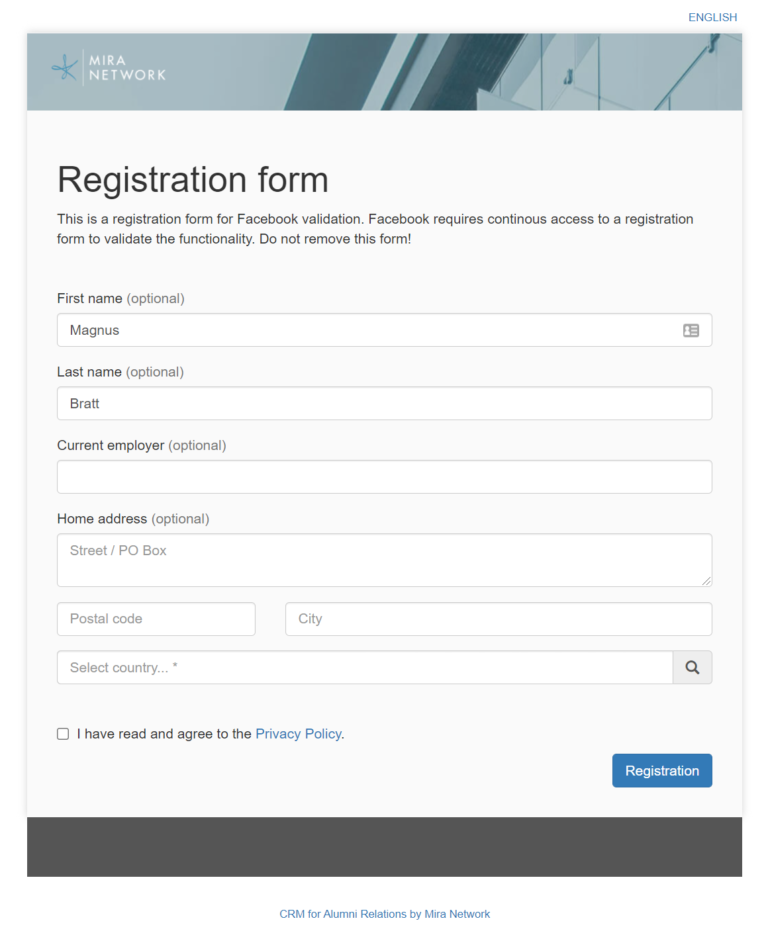This screenshot has height=937, width=768.
Task: Click the 'I have read and agree' label
Action: pyautogui.click(x=164, y=734)
